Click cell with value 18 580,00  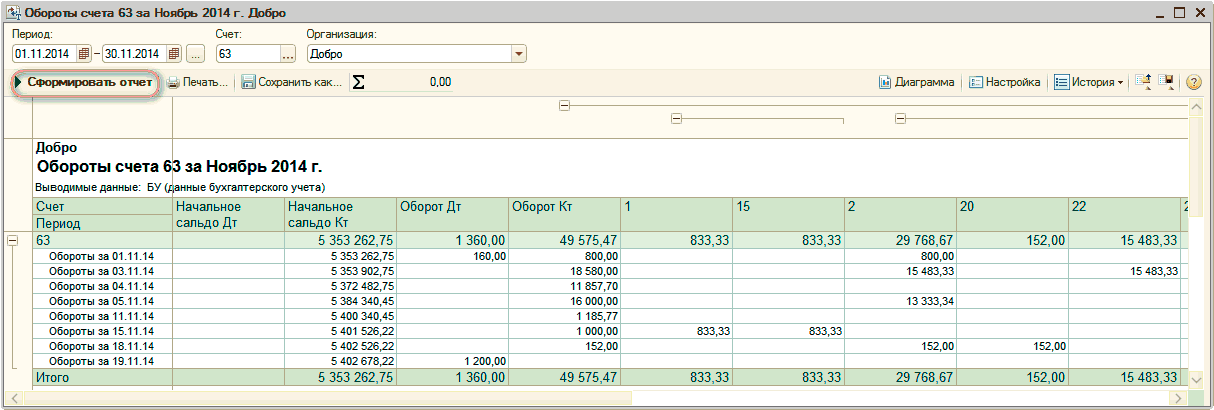pyautogui.click(x=565, y=271)
